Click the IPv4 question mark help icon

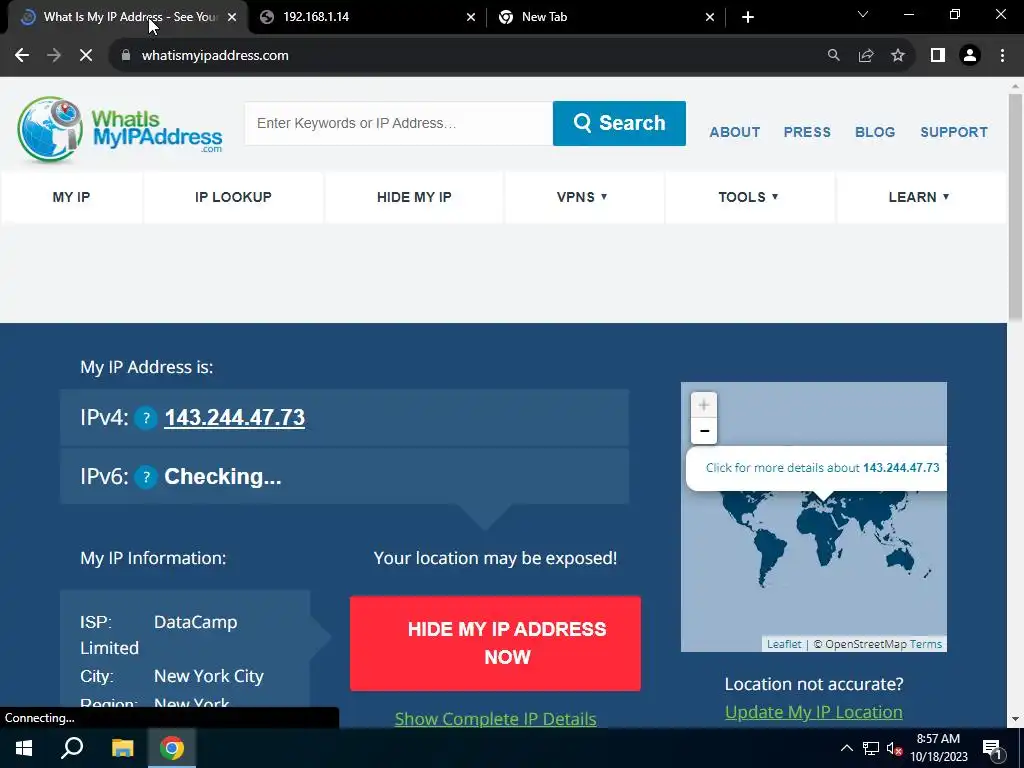tap(146, 418)
